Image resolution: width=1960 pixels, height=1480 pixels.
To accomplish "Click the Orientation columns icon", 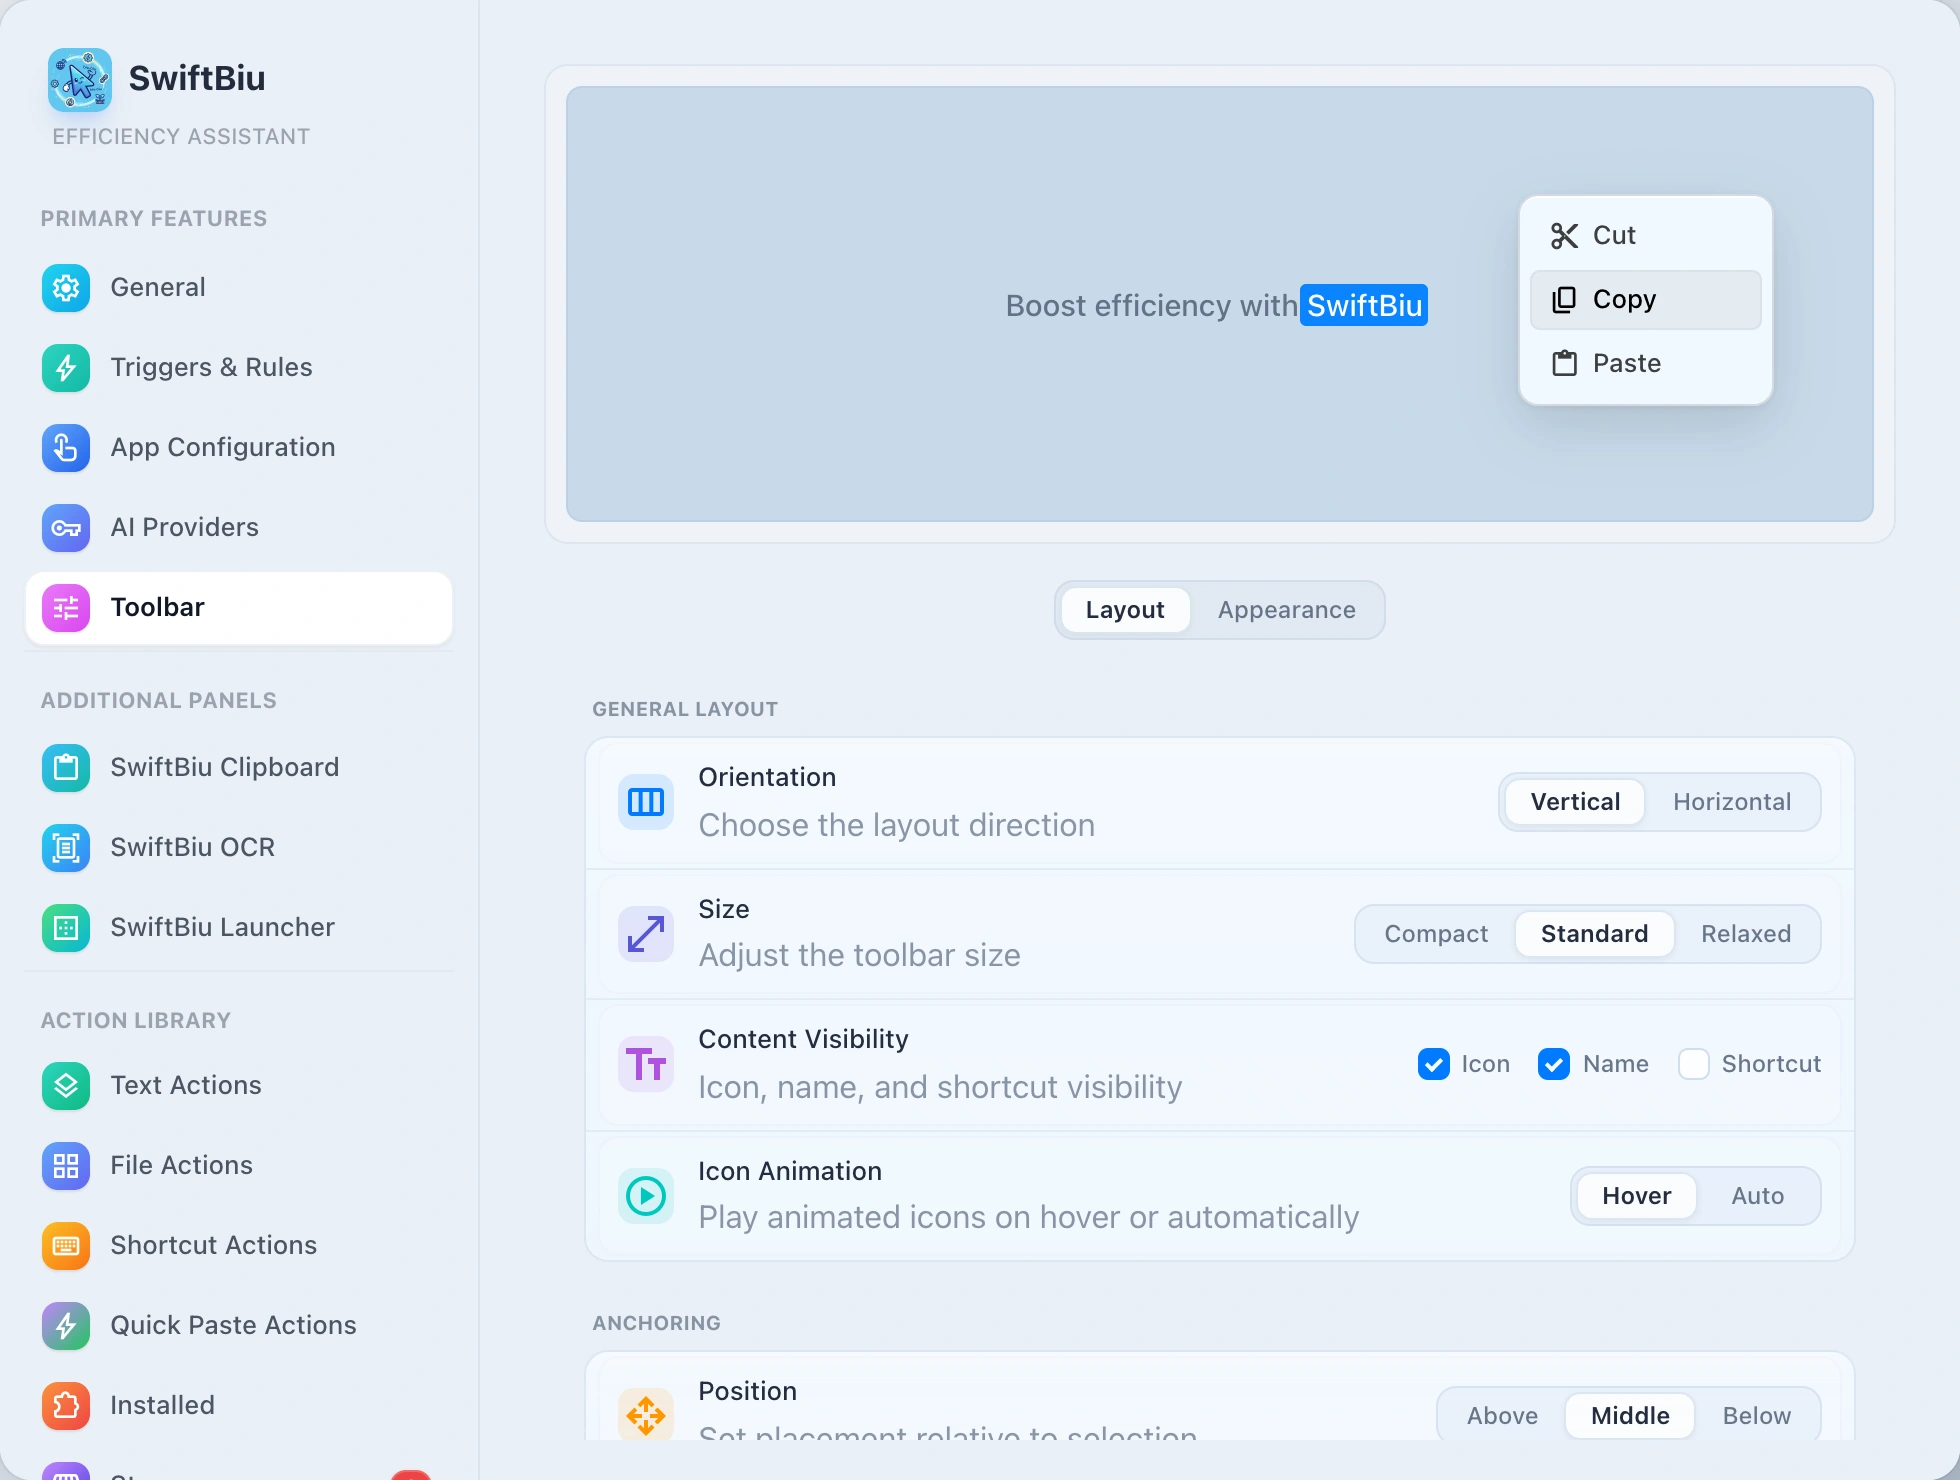I will [x=646, y=802].
